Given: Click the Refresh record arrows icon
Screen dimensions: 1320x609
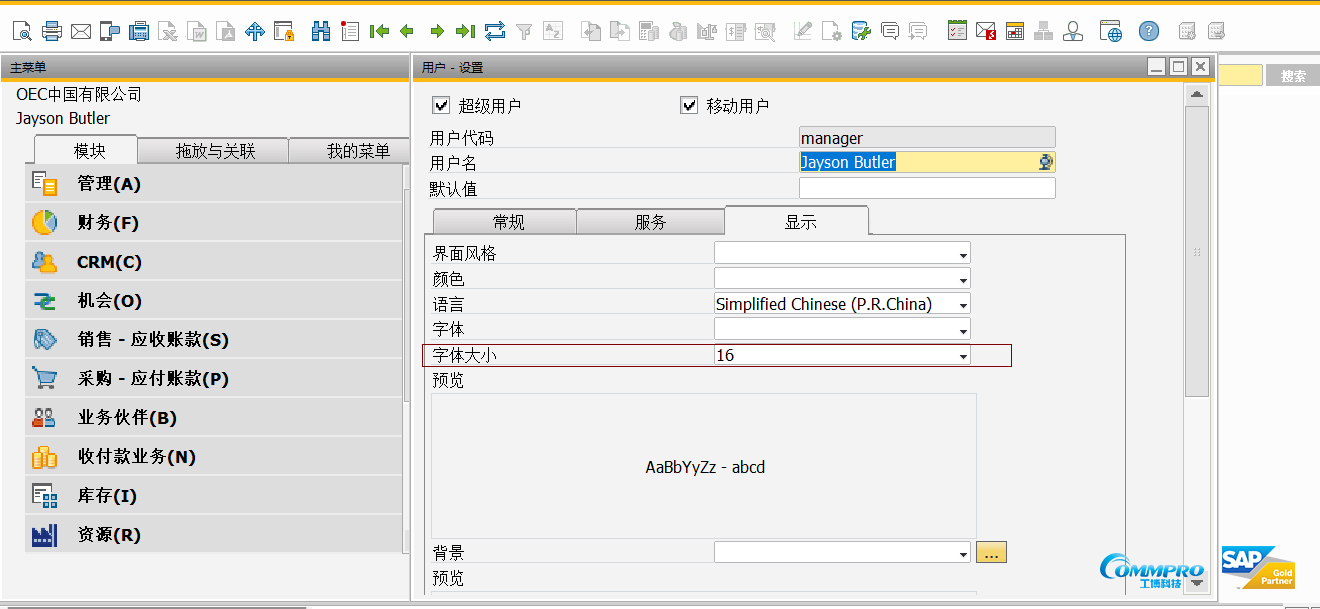Looking at the screenshot, I should click(495, 31).
